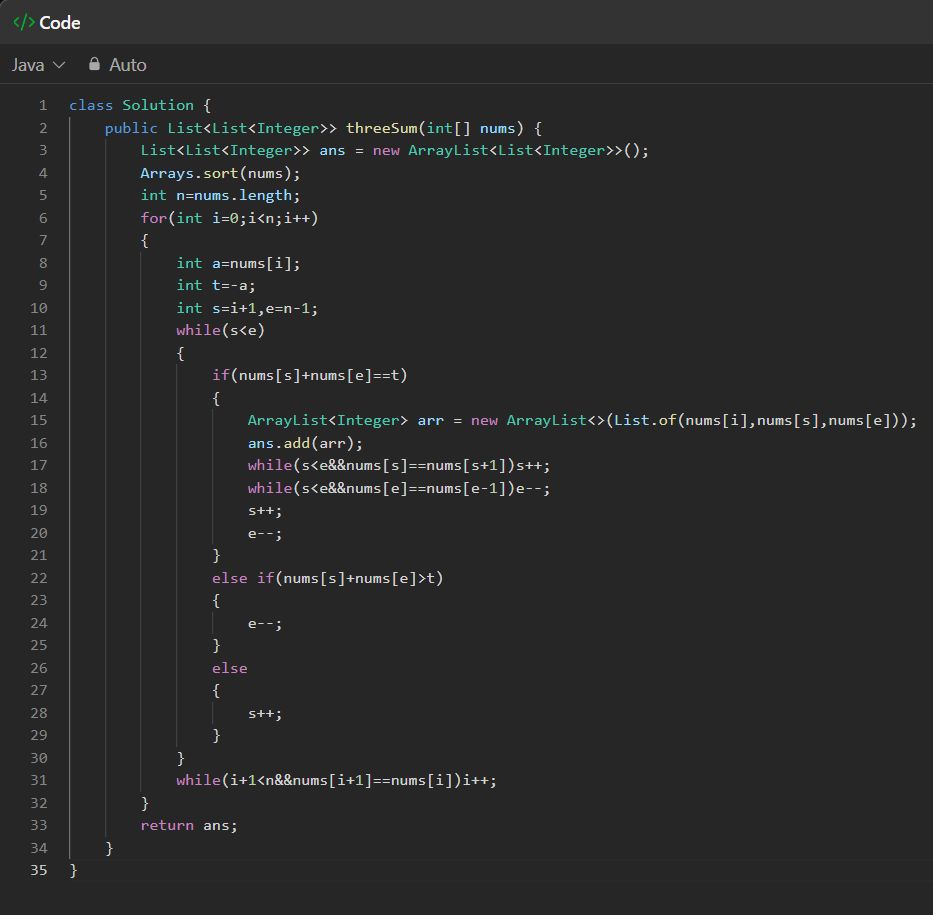Click the 'else if' condition line

pos(327,578)
